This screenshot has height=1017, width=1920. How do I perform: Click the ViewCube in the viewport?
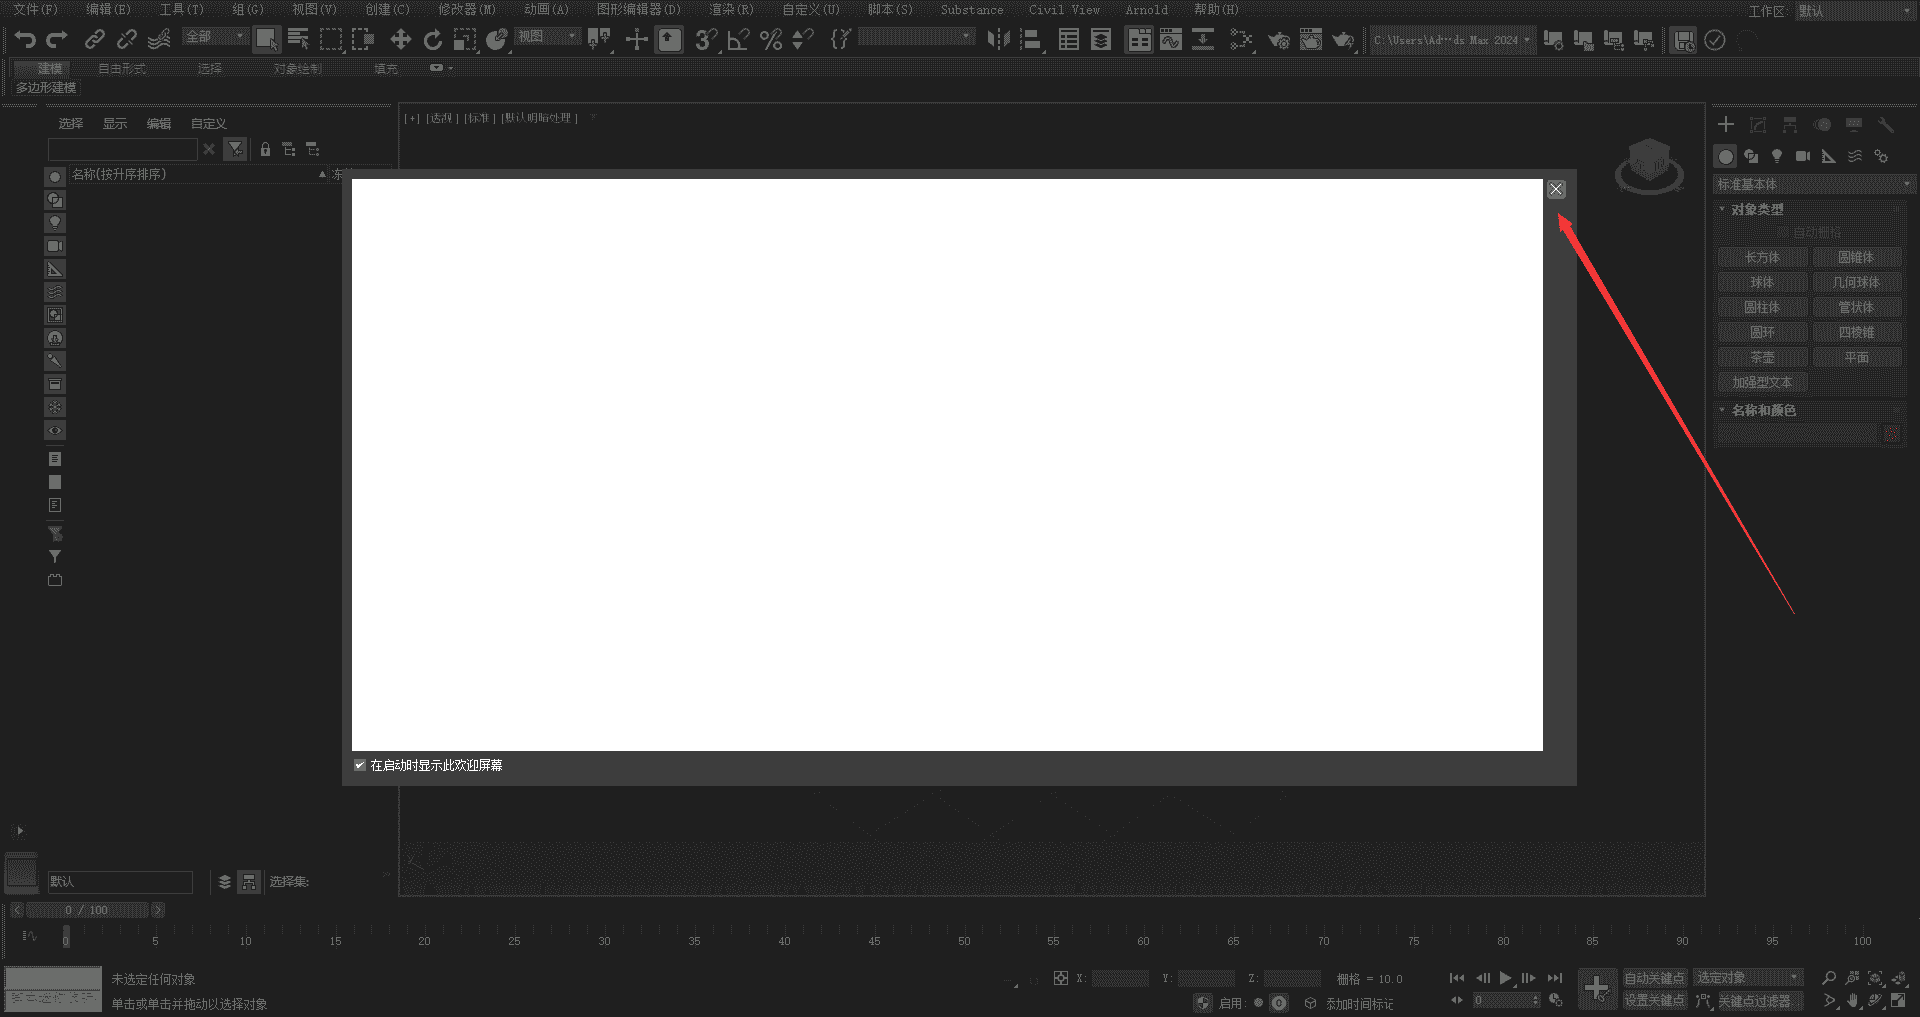pyautogui.click(x=1648, y=166)
